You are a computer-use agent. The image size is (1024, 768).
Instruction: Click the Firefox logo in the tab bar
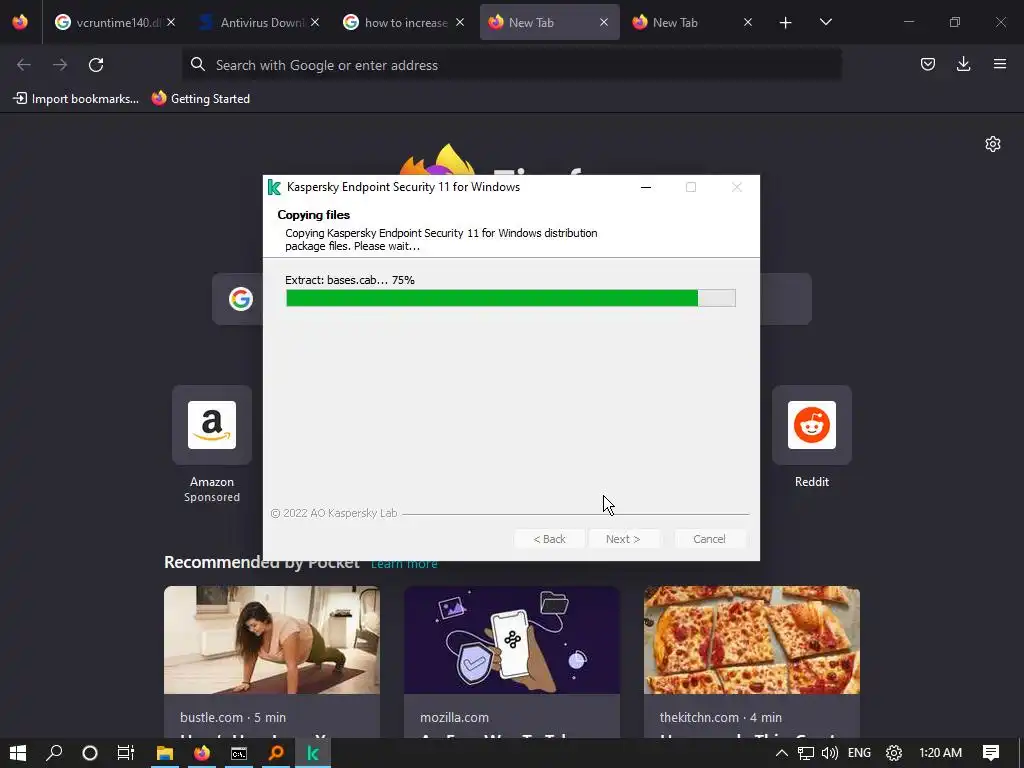tap(20, 22)
